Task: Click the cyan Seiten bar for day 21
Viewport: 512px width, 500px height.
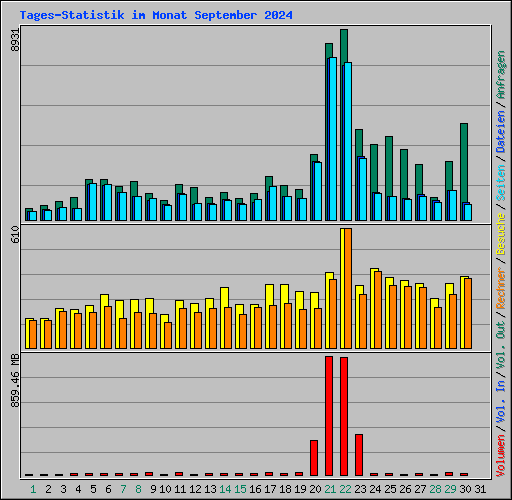Action: coord(333,139)
